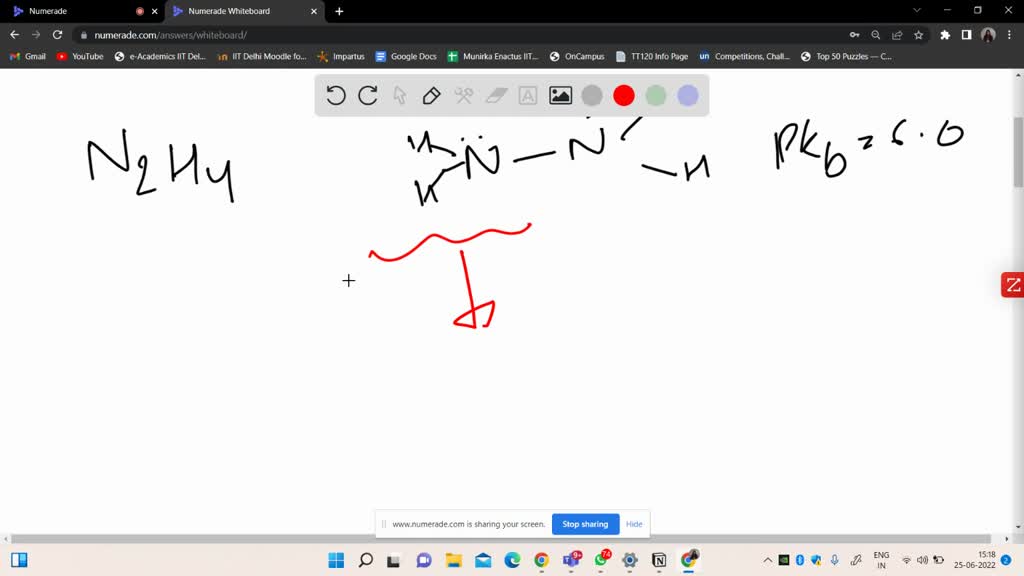Screen dimensions: 1024x576
Task: Toggle the browser side panel
Action: pos(967,35)
